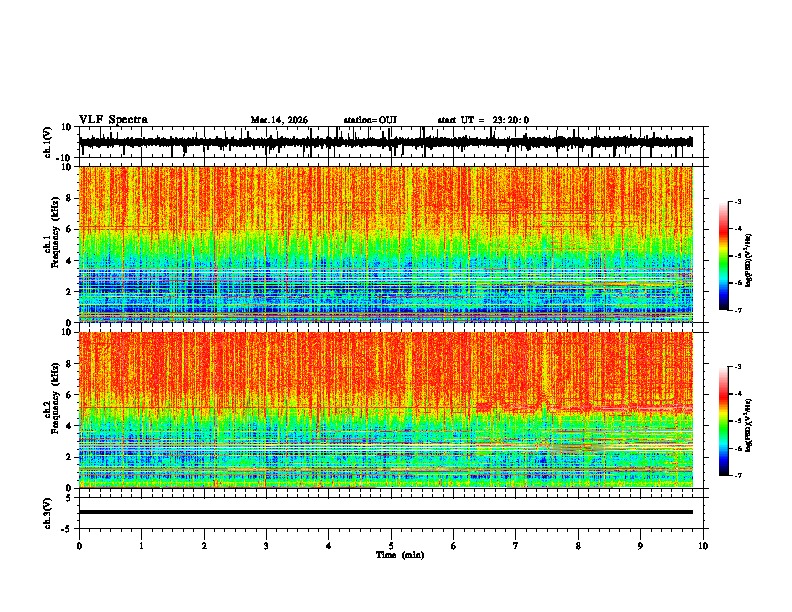792x612 pixels.
Task: Click the ch.1 spectrogram color scale bar
Action: point(723,256)
